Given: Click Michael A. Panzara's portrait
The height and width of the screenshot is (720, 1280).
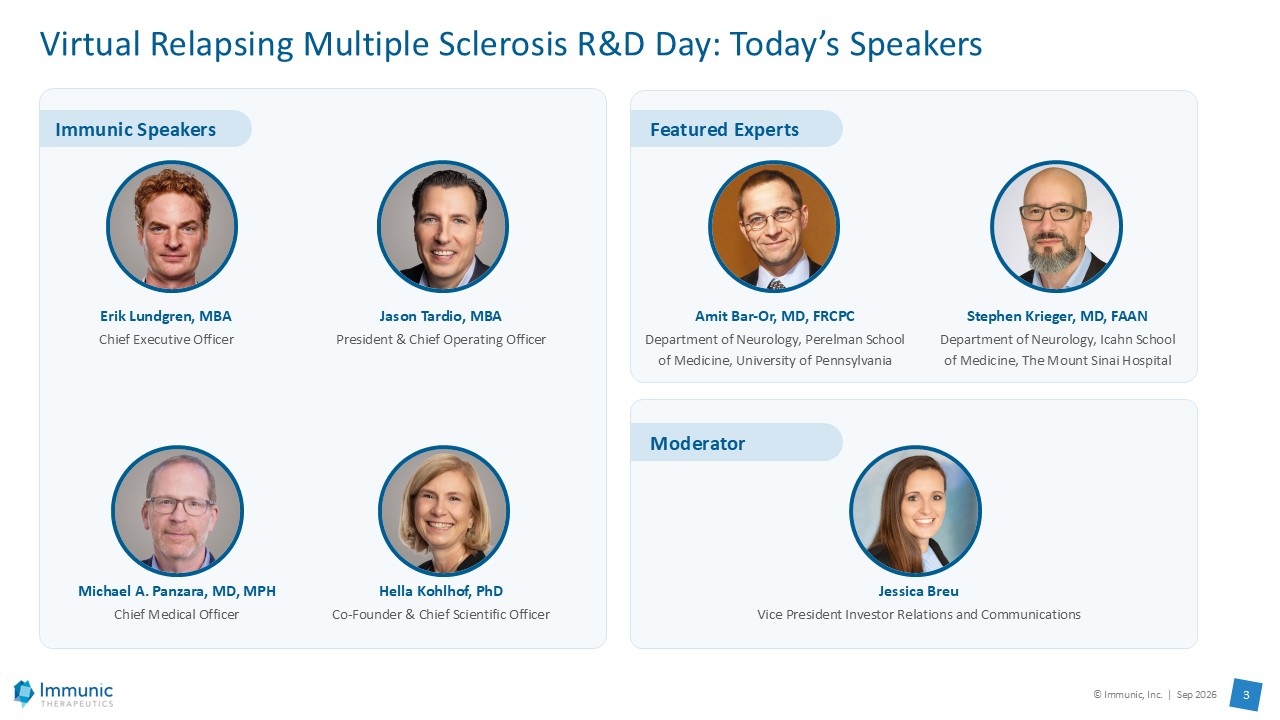Looking at the screenshot, I should click(177, 511).
